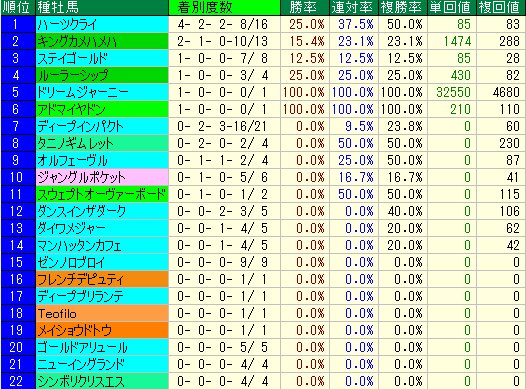Click the 15.4% 勝率 value
This screenshot has width=526, height=389.
(307, 42)
